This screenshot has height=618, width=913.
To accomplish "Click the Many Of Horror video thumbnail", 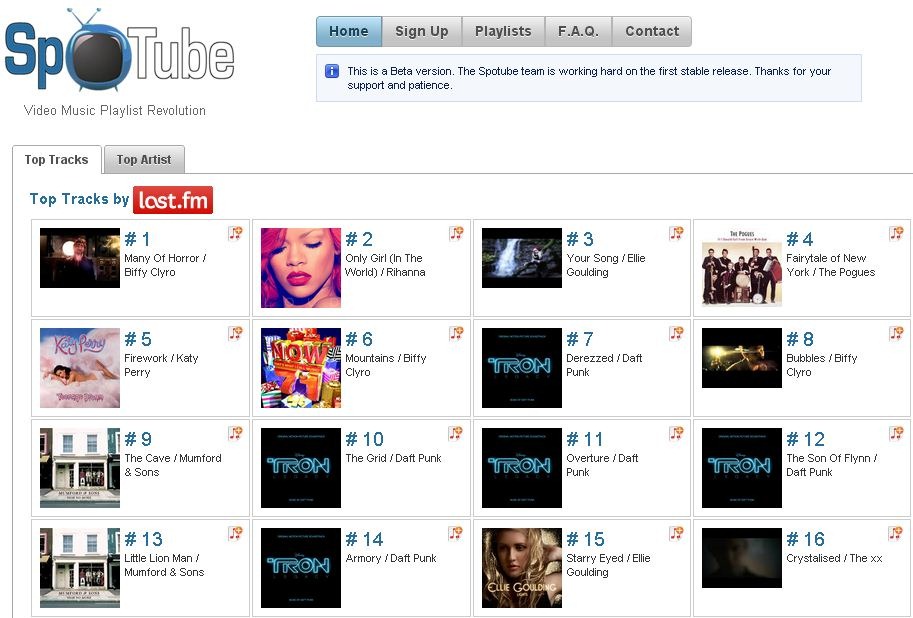I will point(80,258).
